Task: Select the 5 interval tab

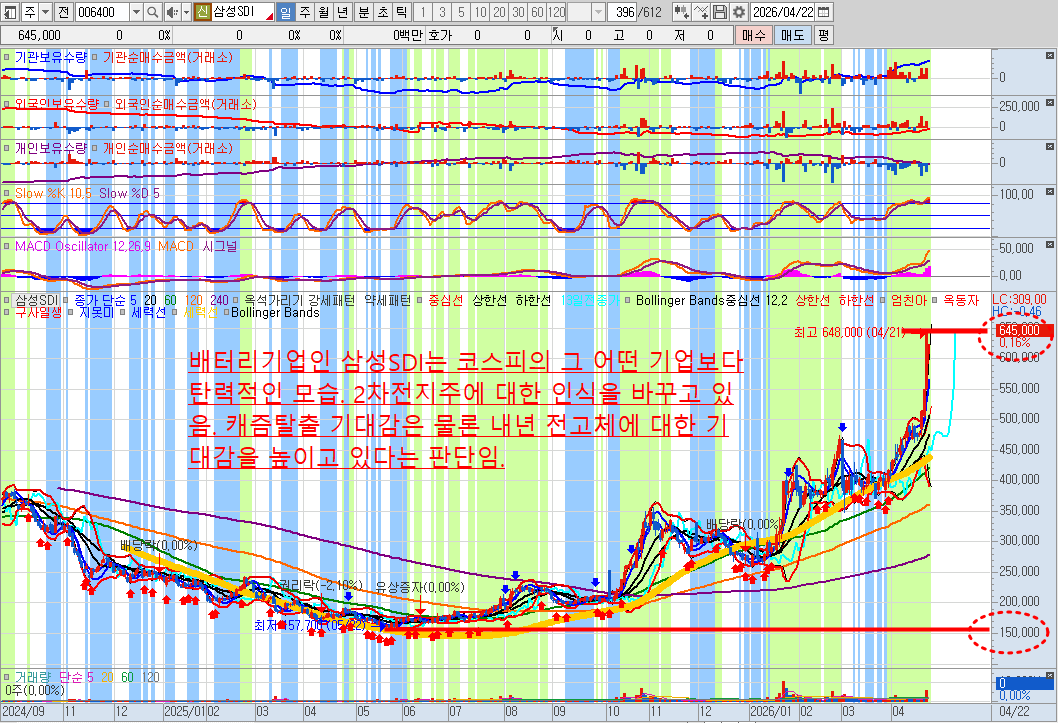Action: 460,12
